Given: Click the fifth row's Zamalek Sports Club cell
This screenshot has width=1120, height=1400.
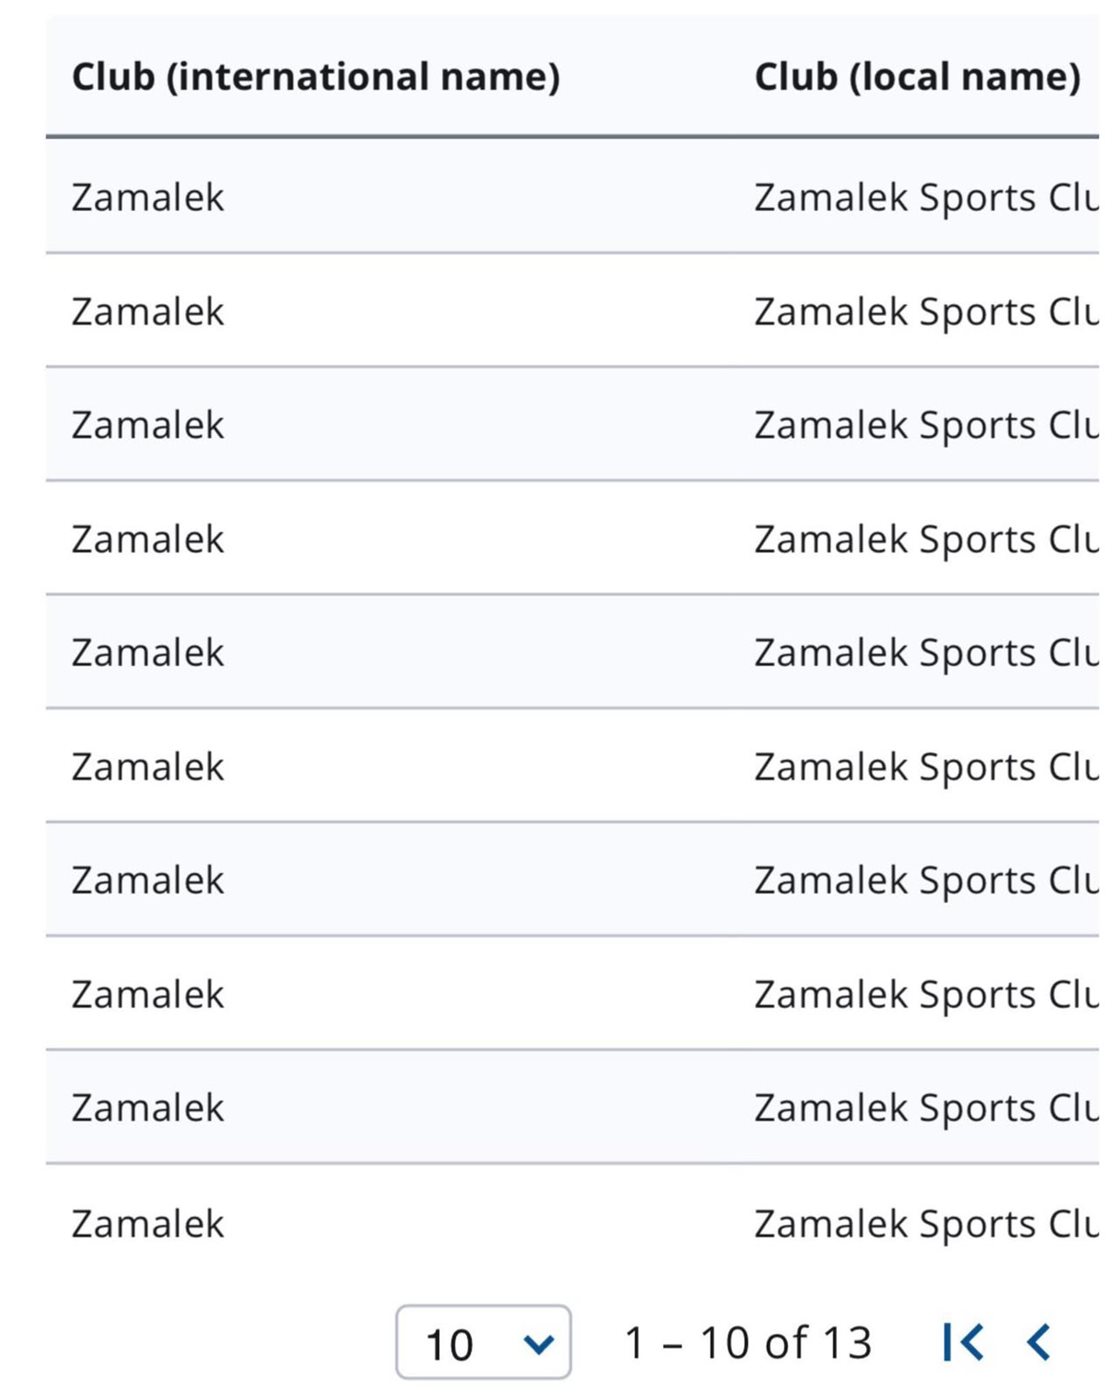Looking at the screenshot, I should point(925,653).
